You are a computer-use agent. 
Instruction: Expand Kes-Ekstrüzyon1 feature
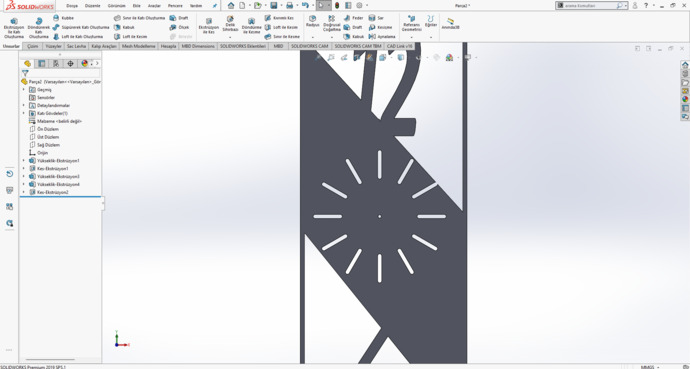click(x=24, y=169)
